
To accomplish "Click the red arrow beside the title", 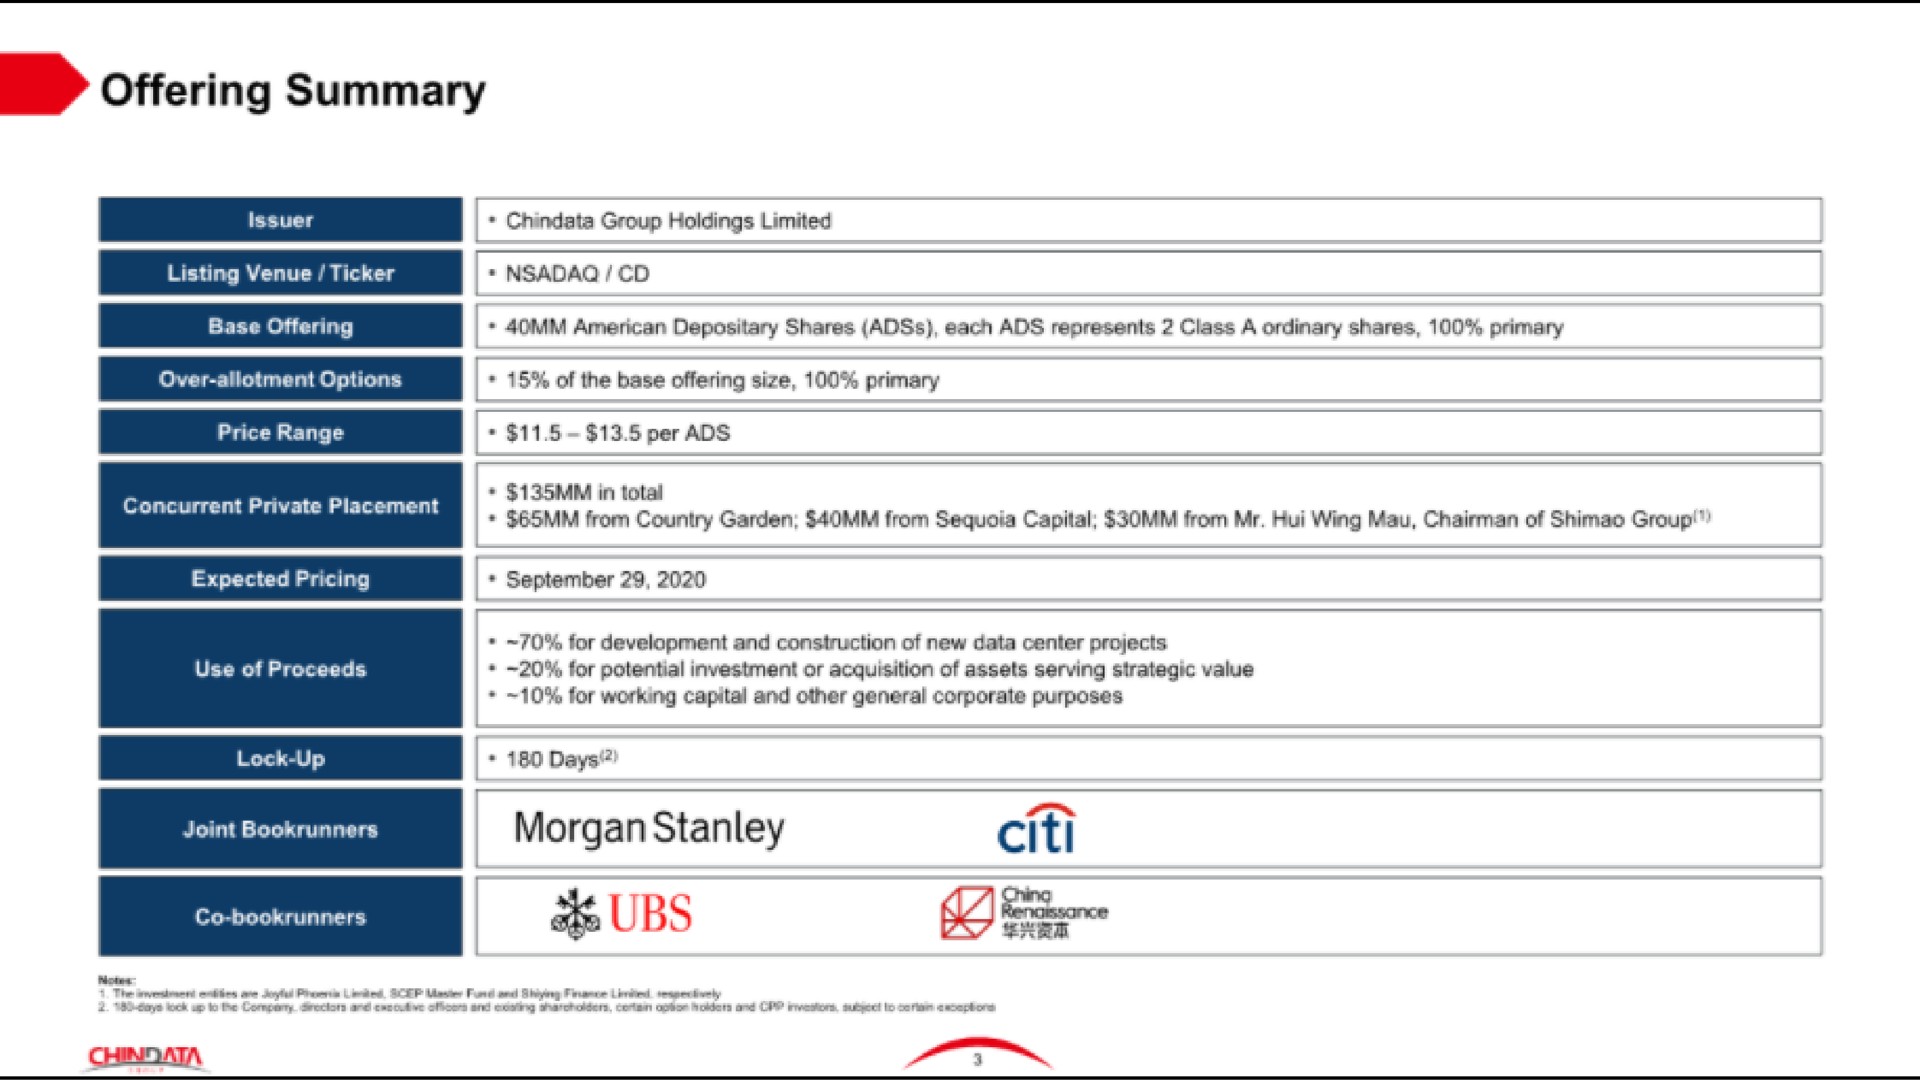I will click(43, 84).
